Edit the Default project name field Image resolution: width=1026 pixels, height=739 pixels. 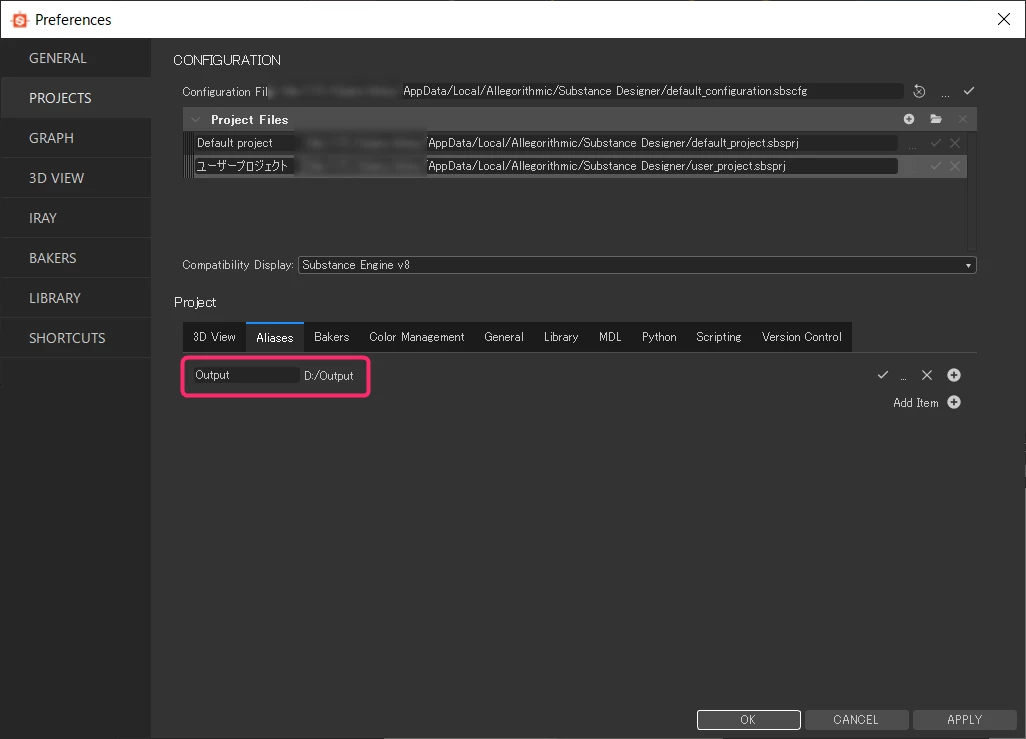[245, 143]
